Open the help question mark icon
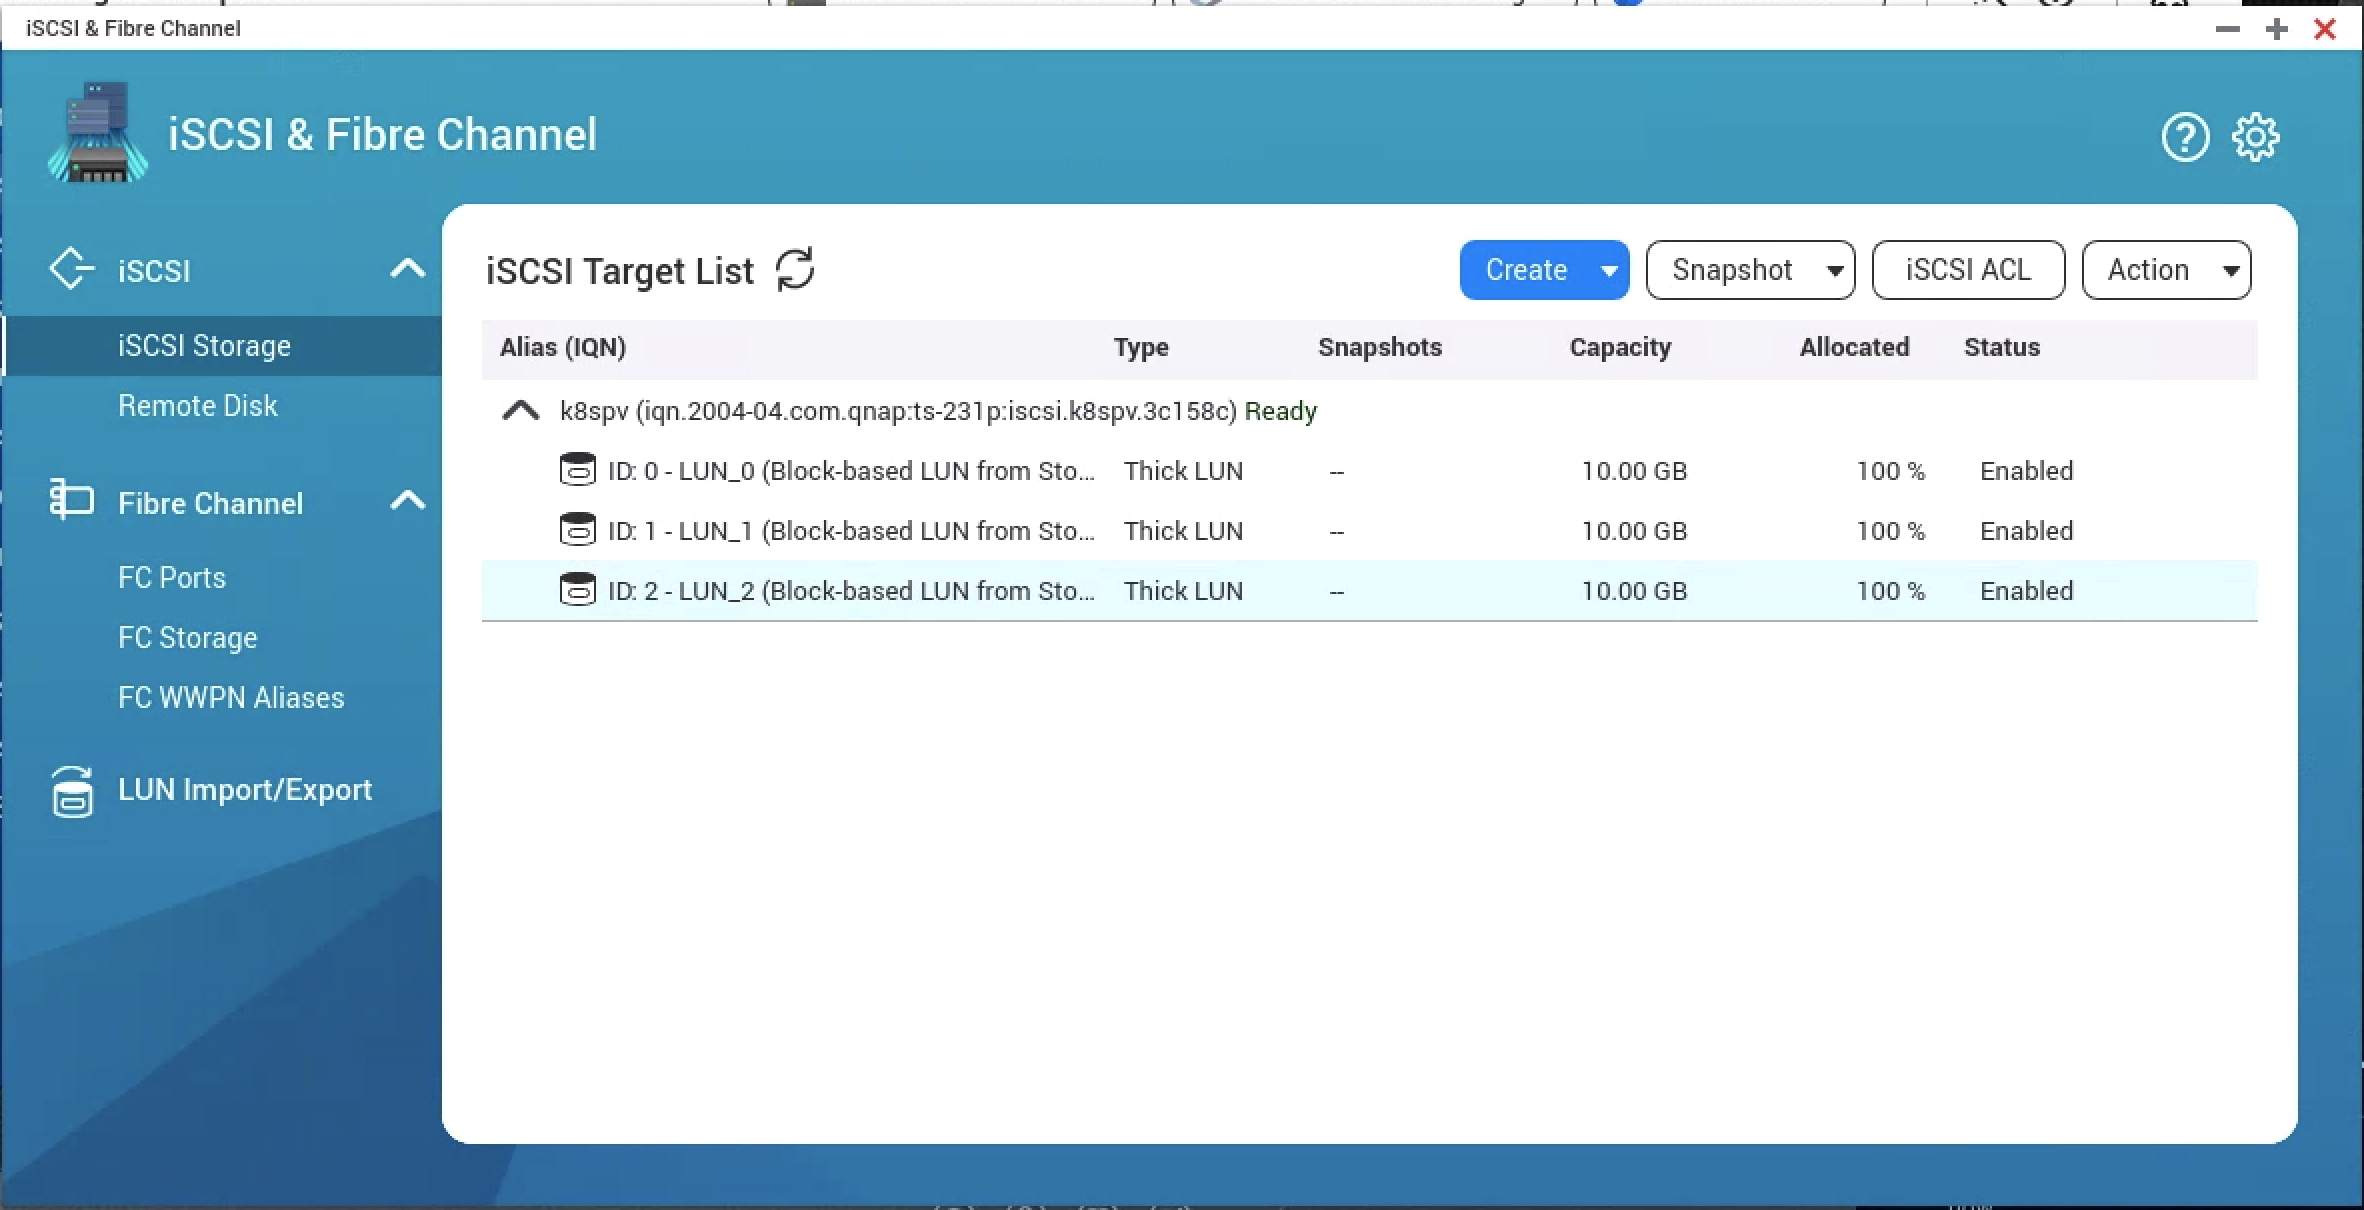 point(2185,137)
